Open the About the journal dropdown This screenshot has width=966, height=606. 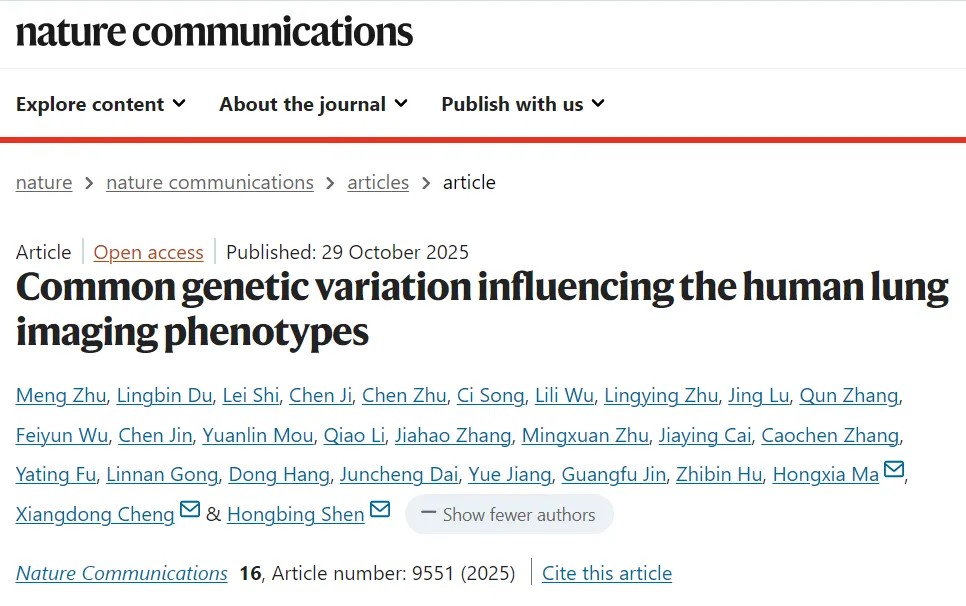pos(313,104)
